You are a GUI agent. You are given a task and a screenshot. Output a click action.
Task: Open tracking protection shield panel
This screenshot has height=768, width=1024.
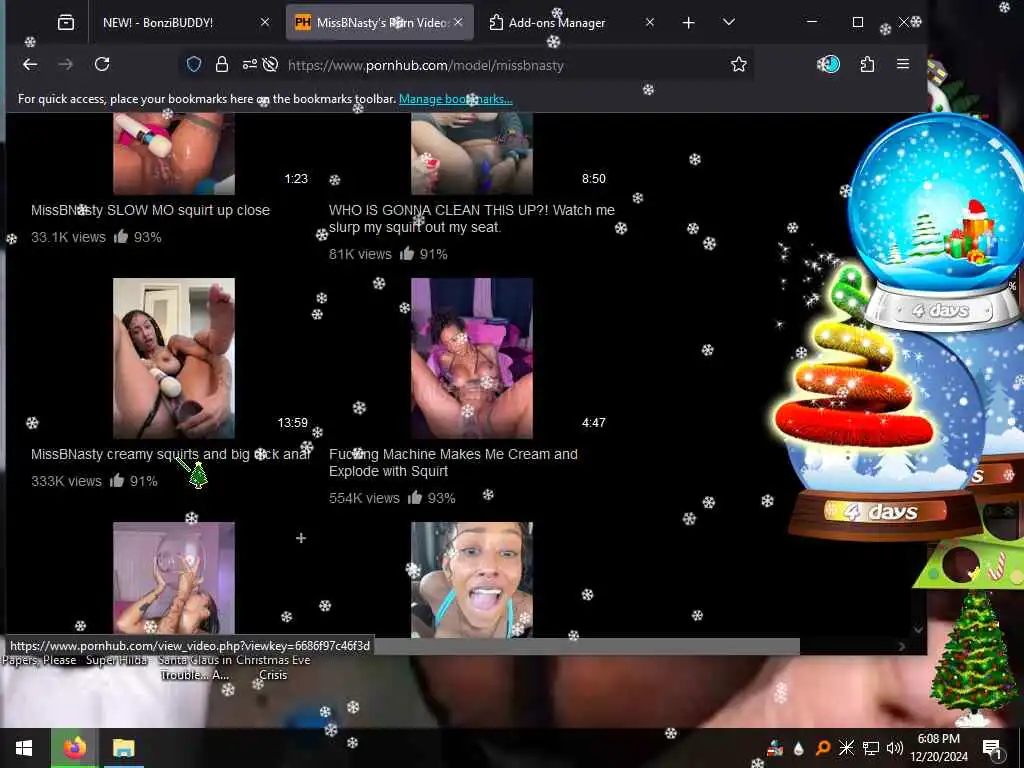pos(194,64)
